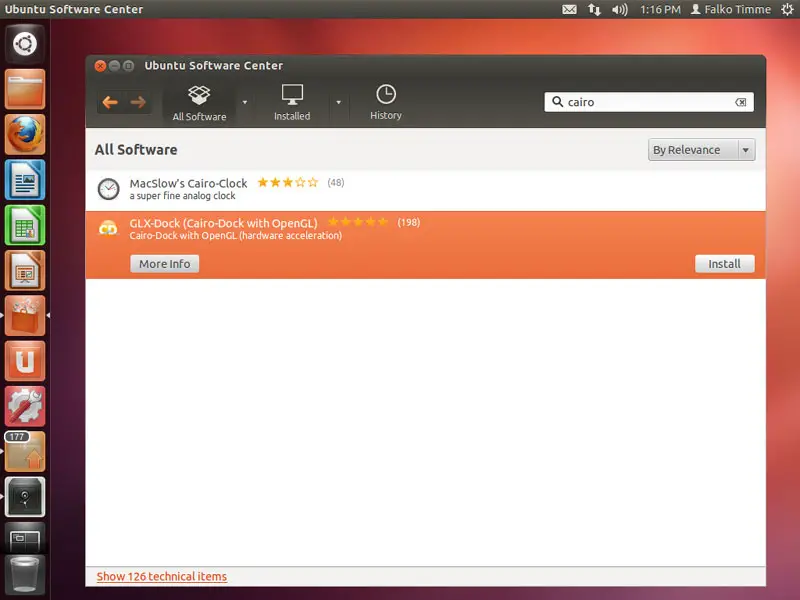
Task: Focus the search field containing "cairo"
Action: [648, 102]
